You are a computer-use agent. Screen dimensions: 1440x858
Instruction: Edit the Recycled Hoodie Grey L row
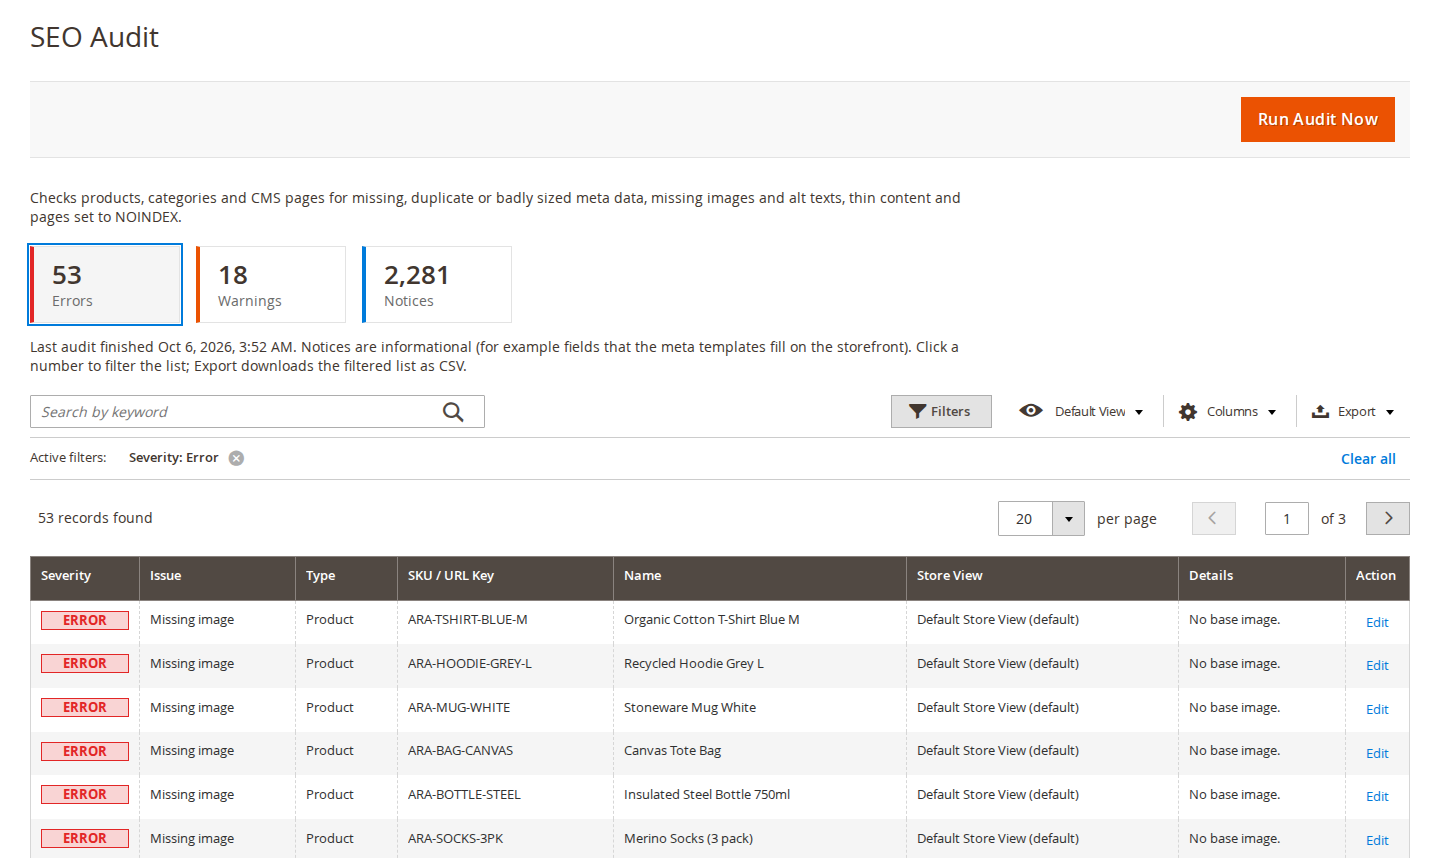coord(1377,665)
